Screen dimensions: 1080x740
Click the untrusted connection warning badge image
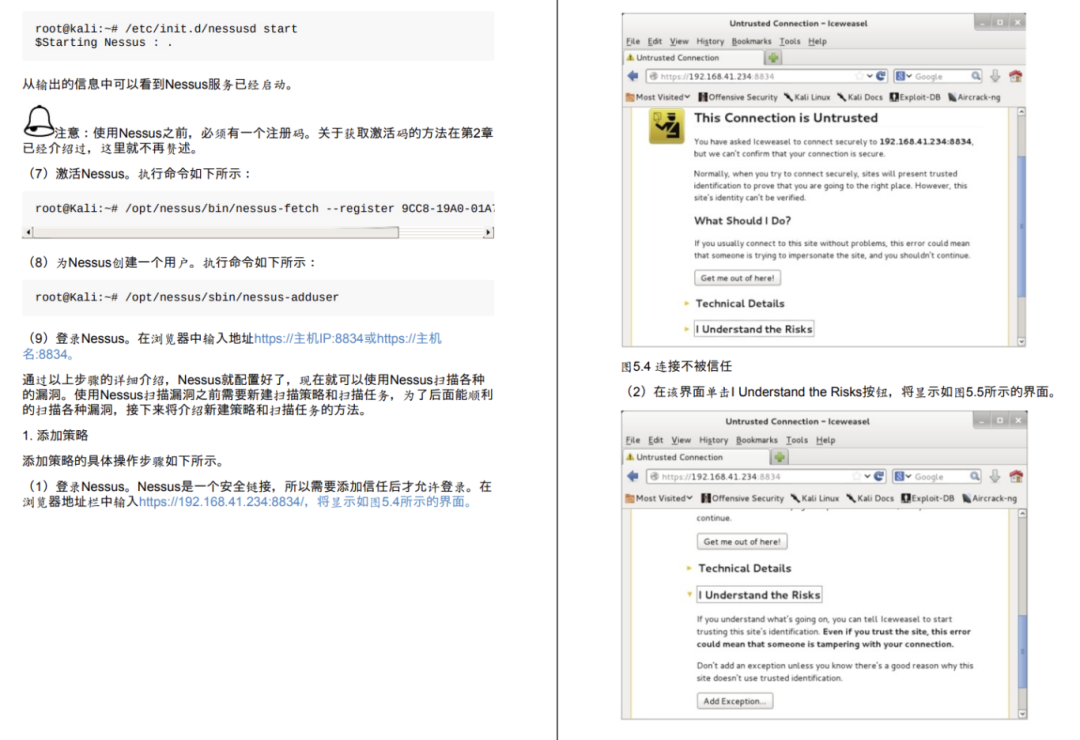(x=667, y=126)
